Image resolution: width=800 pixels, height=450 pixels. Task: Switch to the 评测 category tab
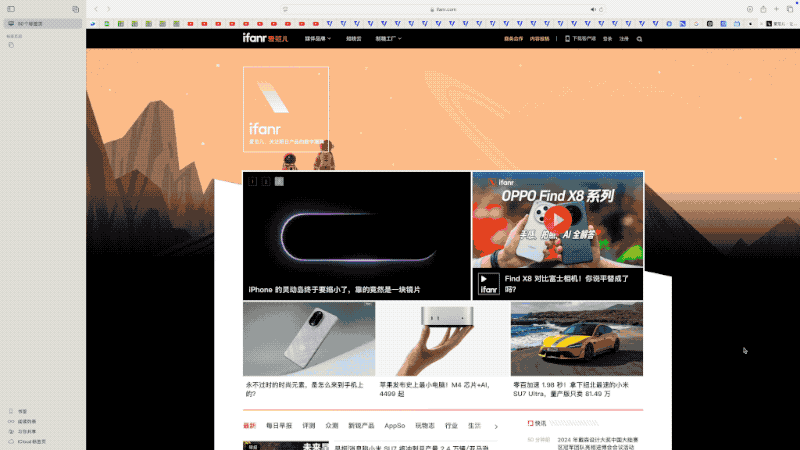[x=309, y=426]
